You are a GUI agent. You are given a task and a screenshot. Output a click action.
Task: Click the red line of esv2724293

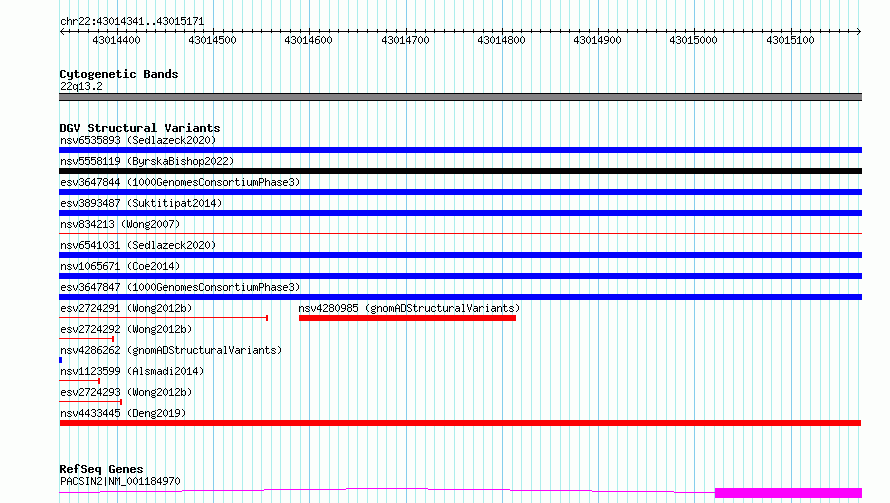point(90,402)
